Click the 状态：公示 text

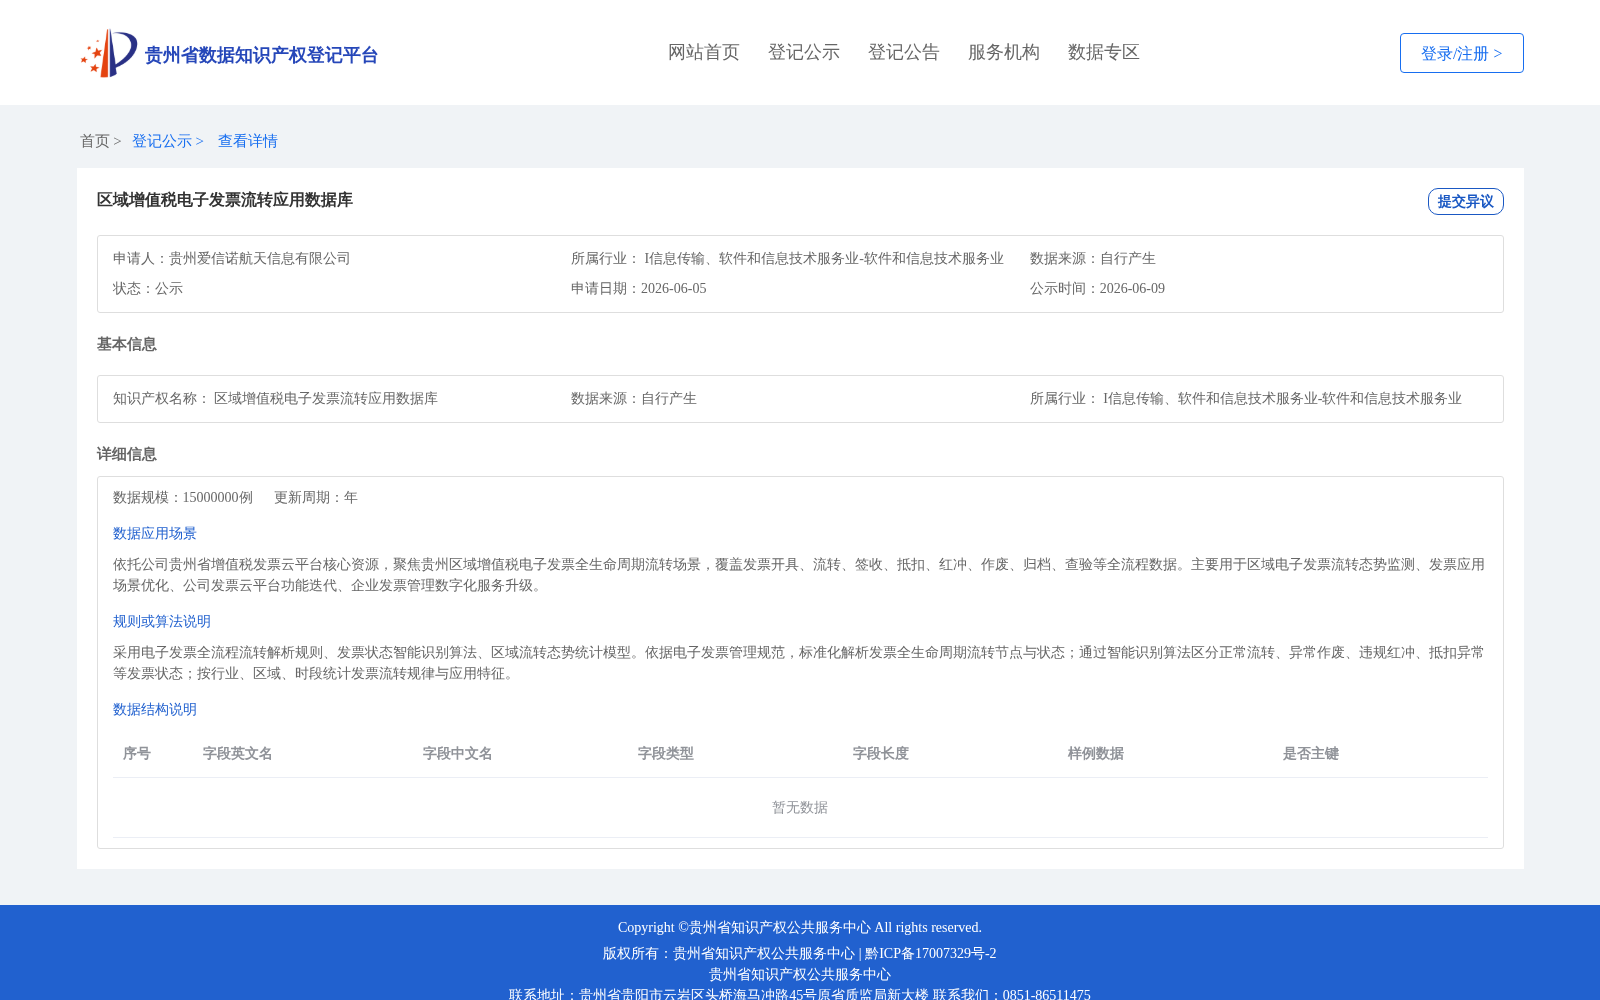click(148, 288)
